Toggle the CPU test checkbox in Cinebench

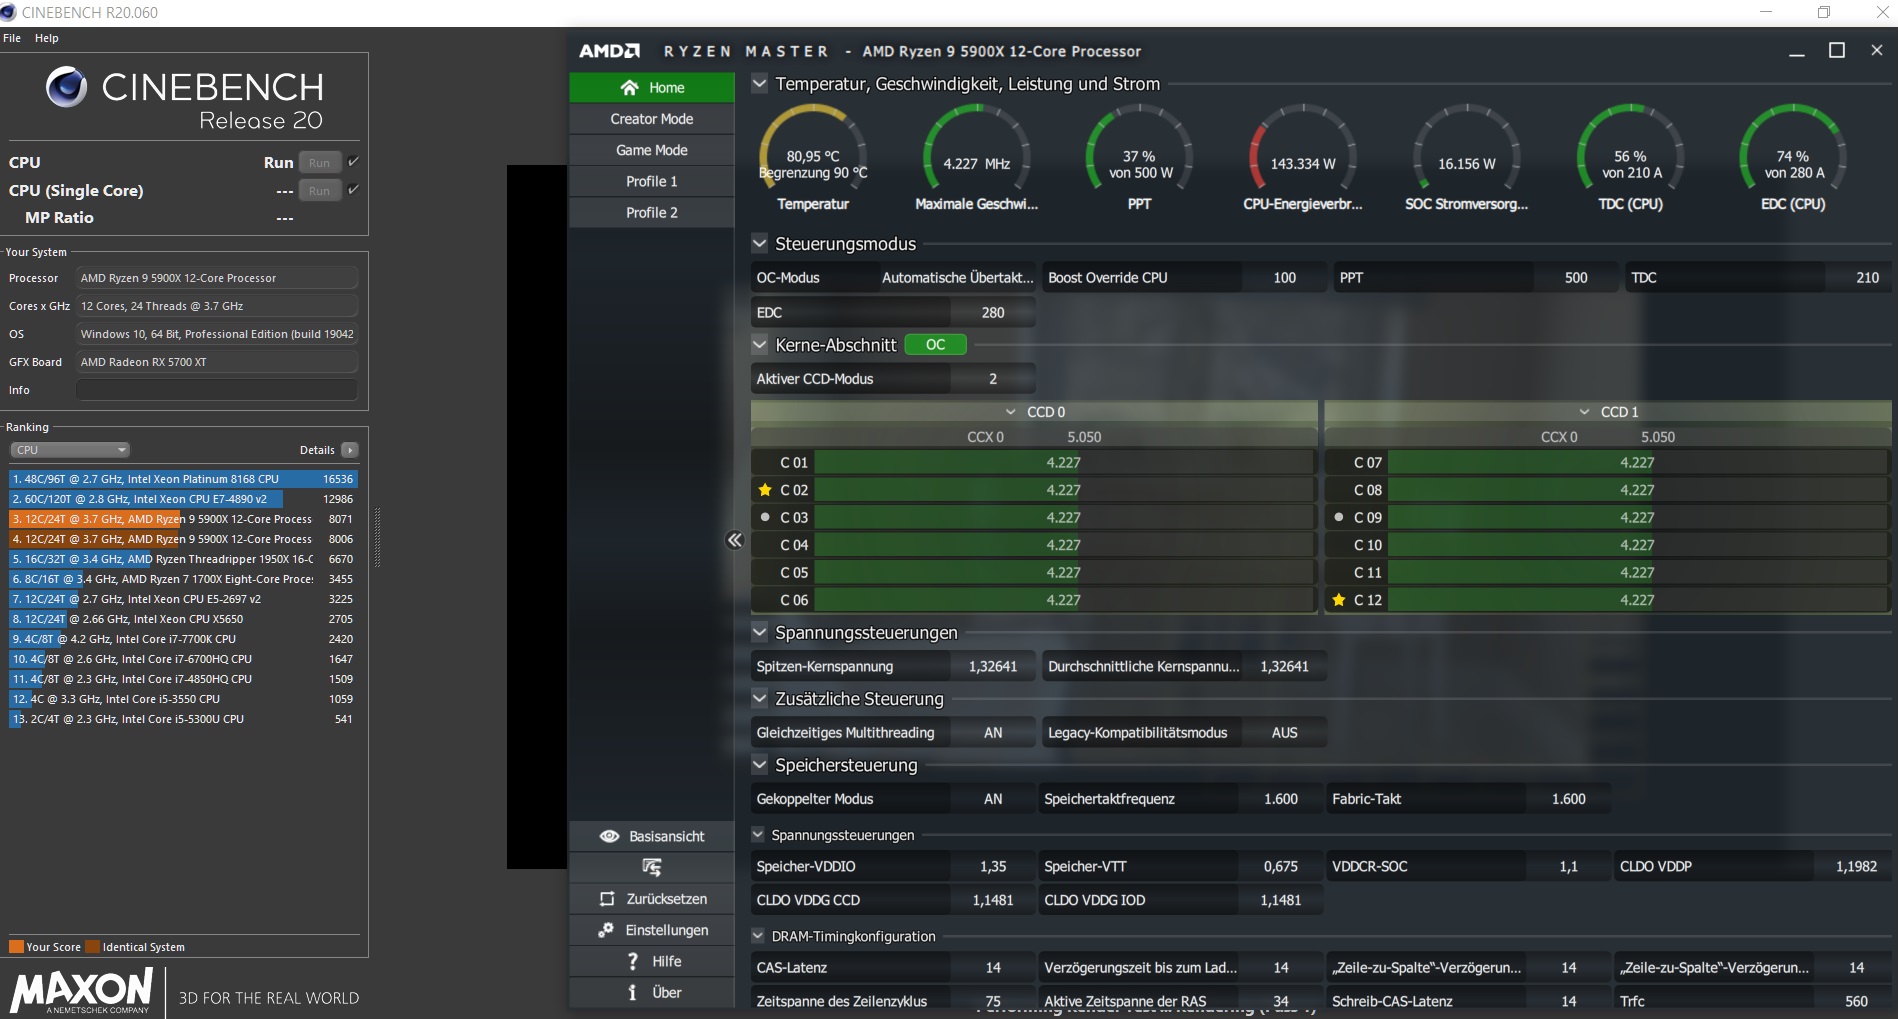(353, 161)
